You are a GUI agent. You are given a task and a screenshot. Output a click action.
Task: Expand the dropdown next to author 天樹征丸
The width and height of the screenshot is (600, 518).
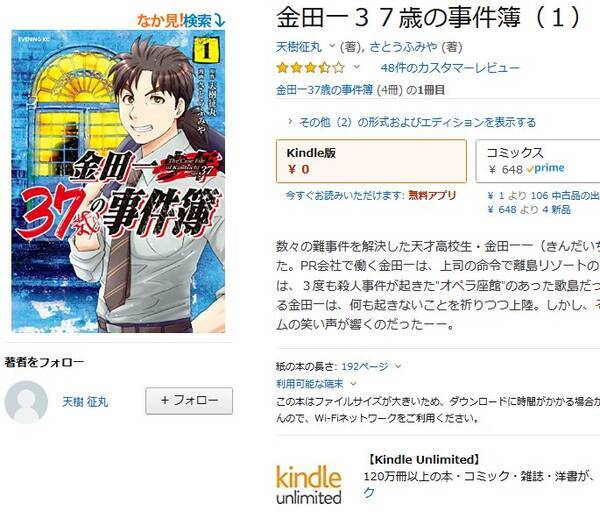click(x=331, y=47)
